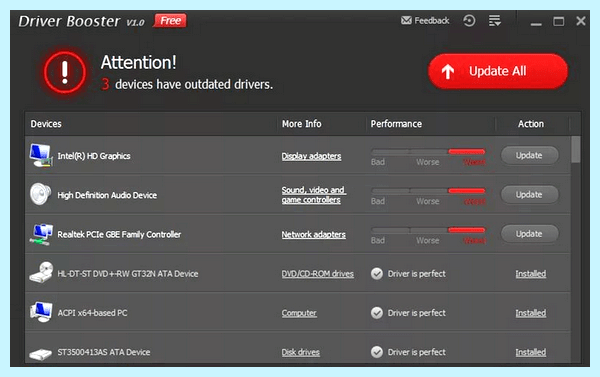This screenshot has width=600, height=377.
Task: Click the High Definition Audio speaker icon
Action: coord(41,194)
